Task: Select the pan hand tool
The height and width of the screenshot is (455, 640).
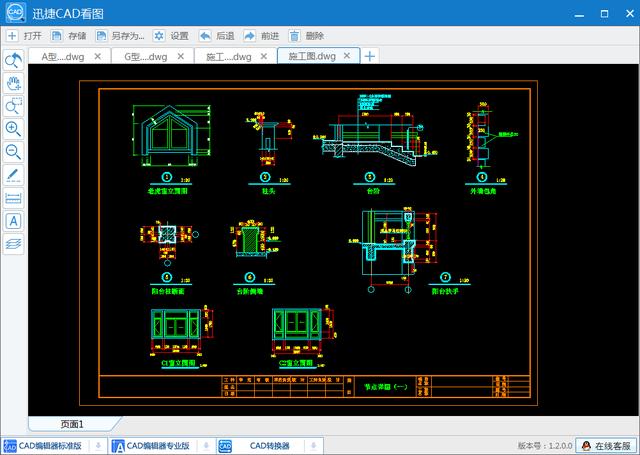Action: [13, 83]
